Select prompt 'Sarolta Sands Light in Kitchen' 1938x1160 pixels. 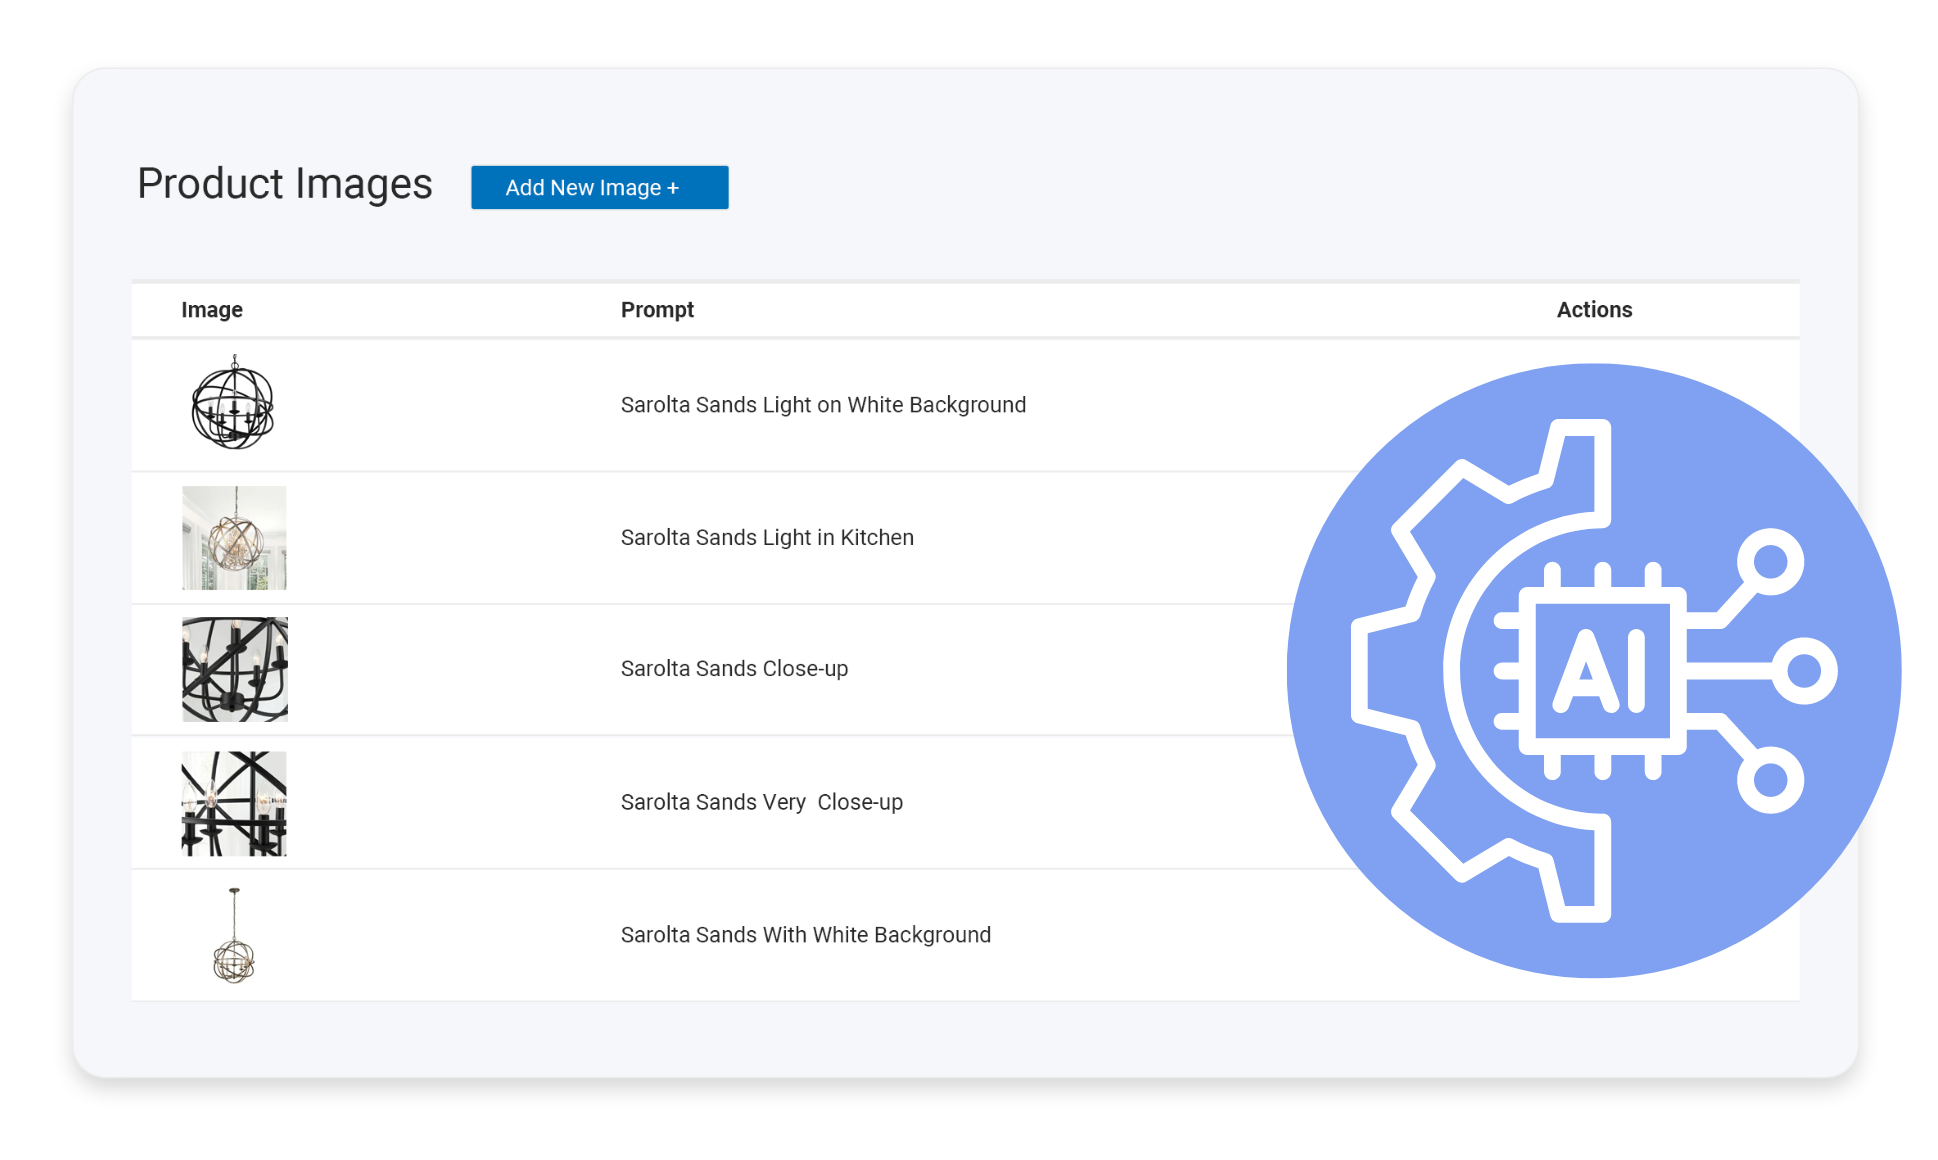point(767,538)
